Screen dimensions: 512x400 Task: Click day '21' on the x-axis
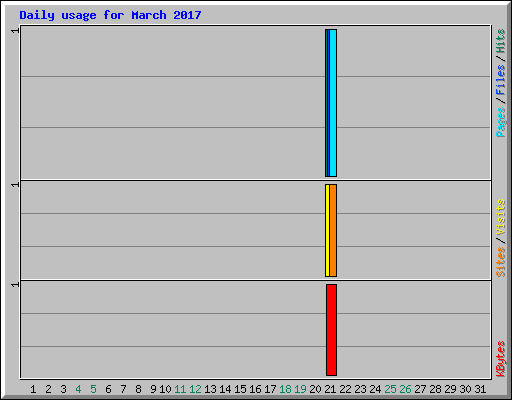pyautogui.click(x=330, y=389)
